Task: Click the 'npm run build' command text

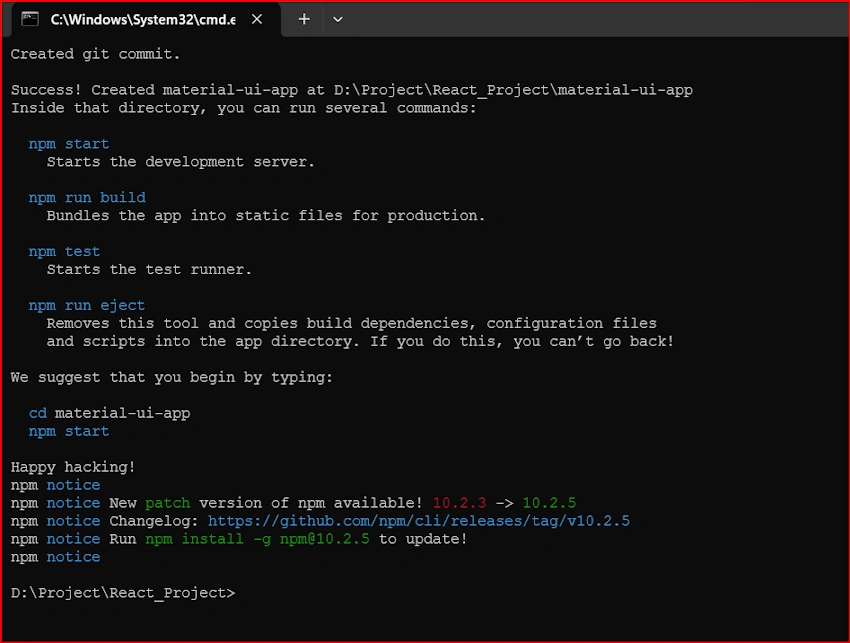Action: click(87, 197)
